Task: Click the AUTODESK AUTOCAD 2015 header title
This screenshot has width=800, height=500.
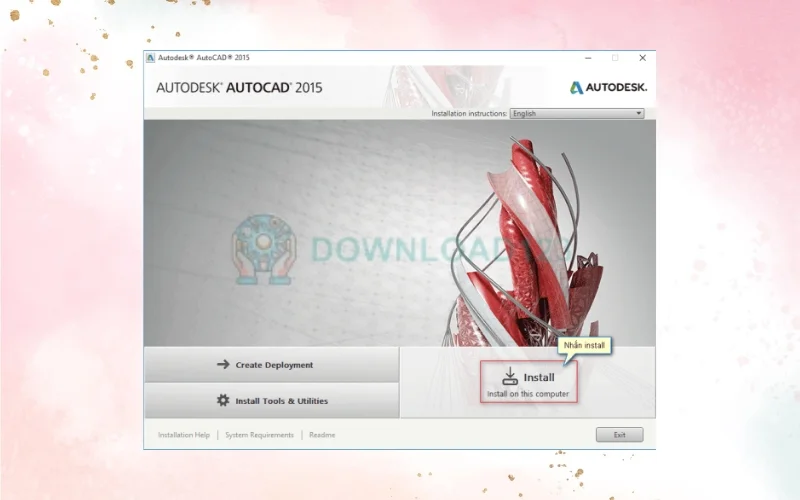Action: (x=239, y=87)
